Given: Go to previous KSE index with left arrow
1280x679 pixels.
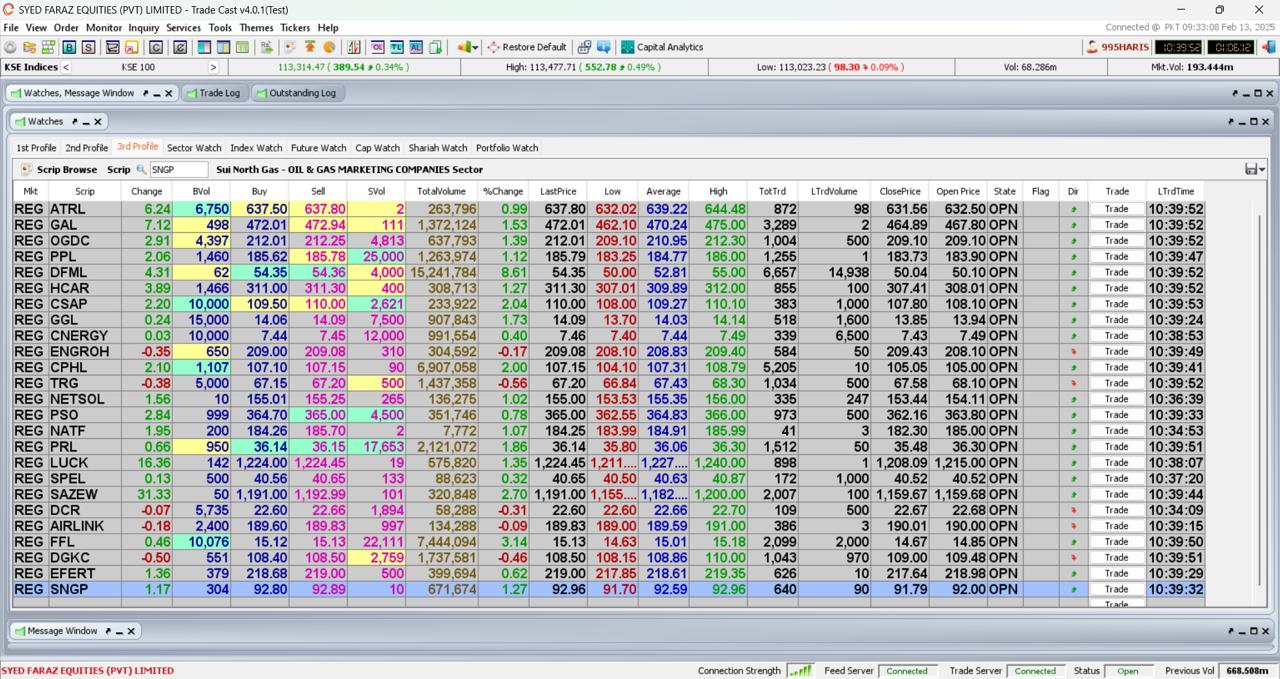Looking at the screenshot, I should [66, 67].
